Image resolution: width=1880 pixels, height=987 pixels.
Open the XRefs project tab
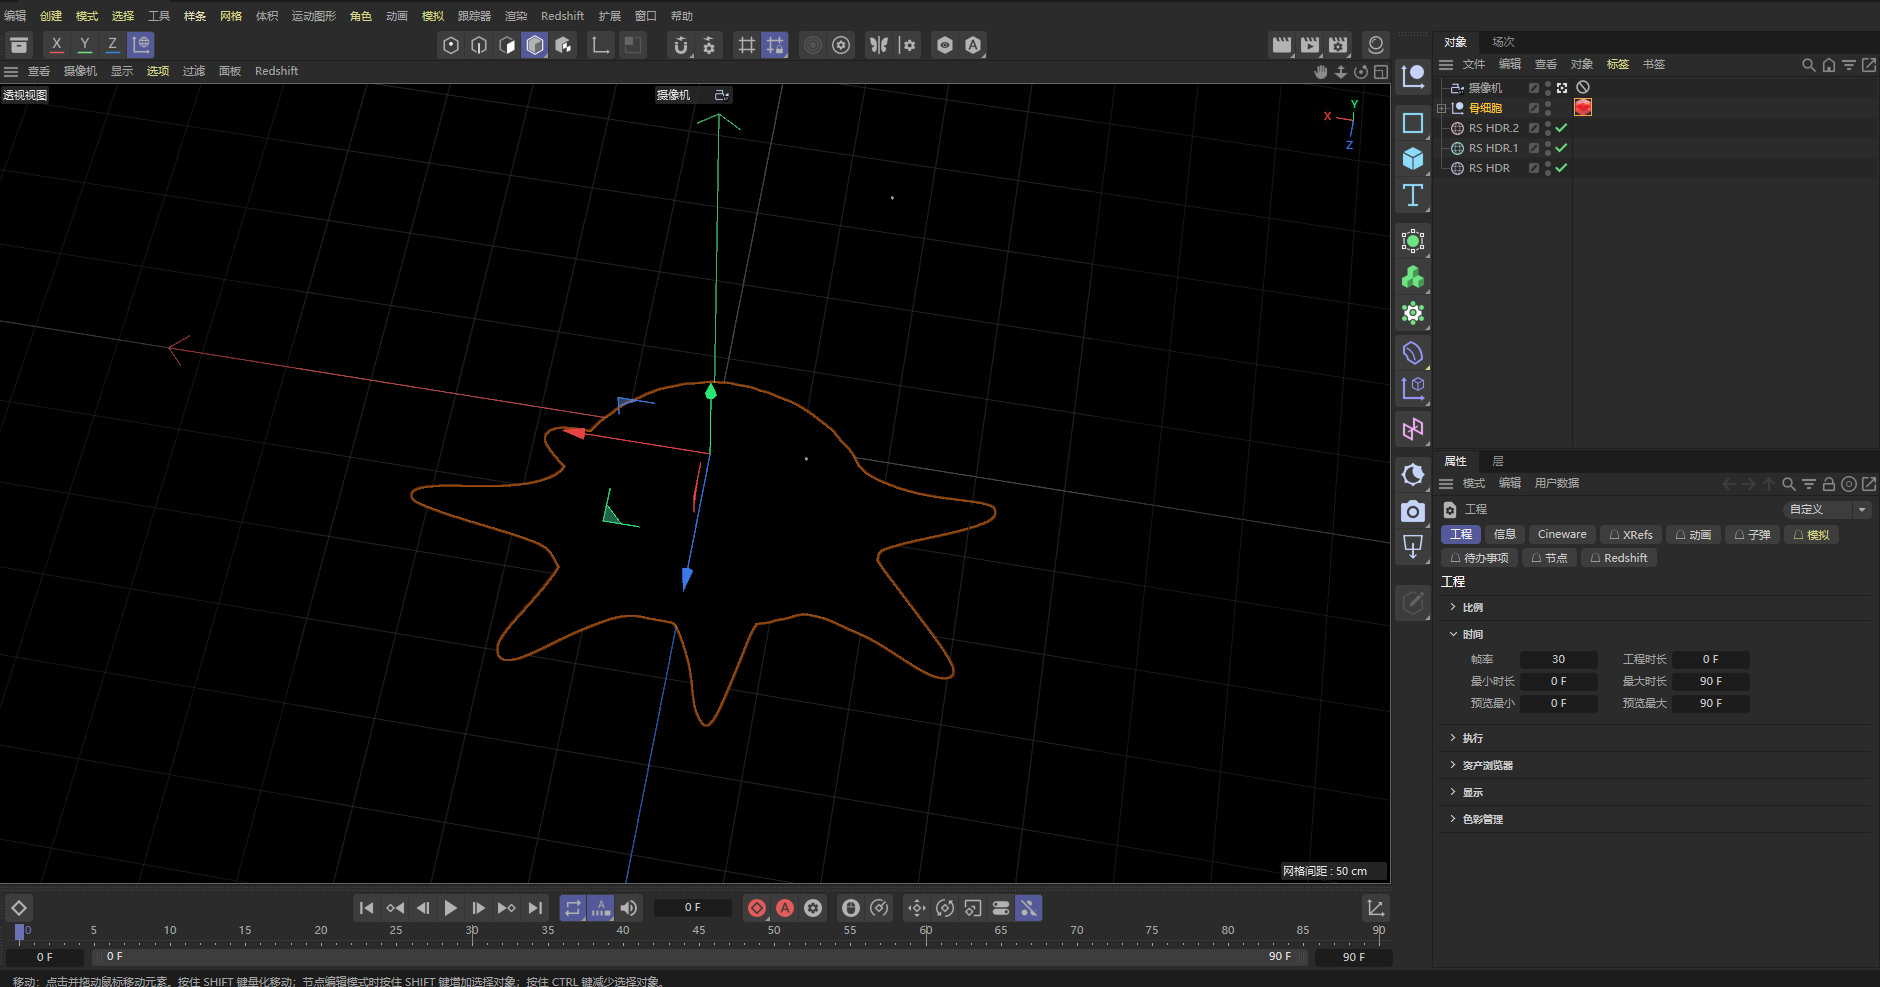1630,534
